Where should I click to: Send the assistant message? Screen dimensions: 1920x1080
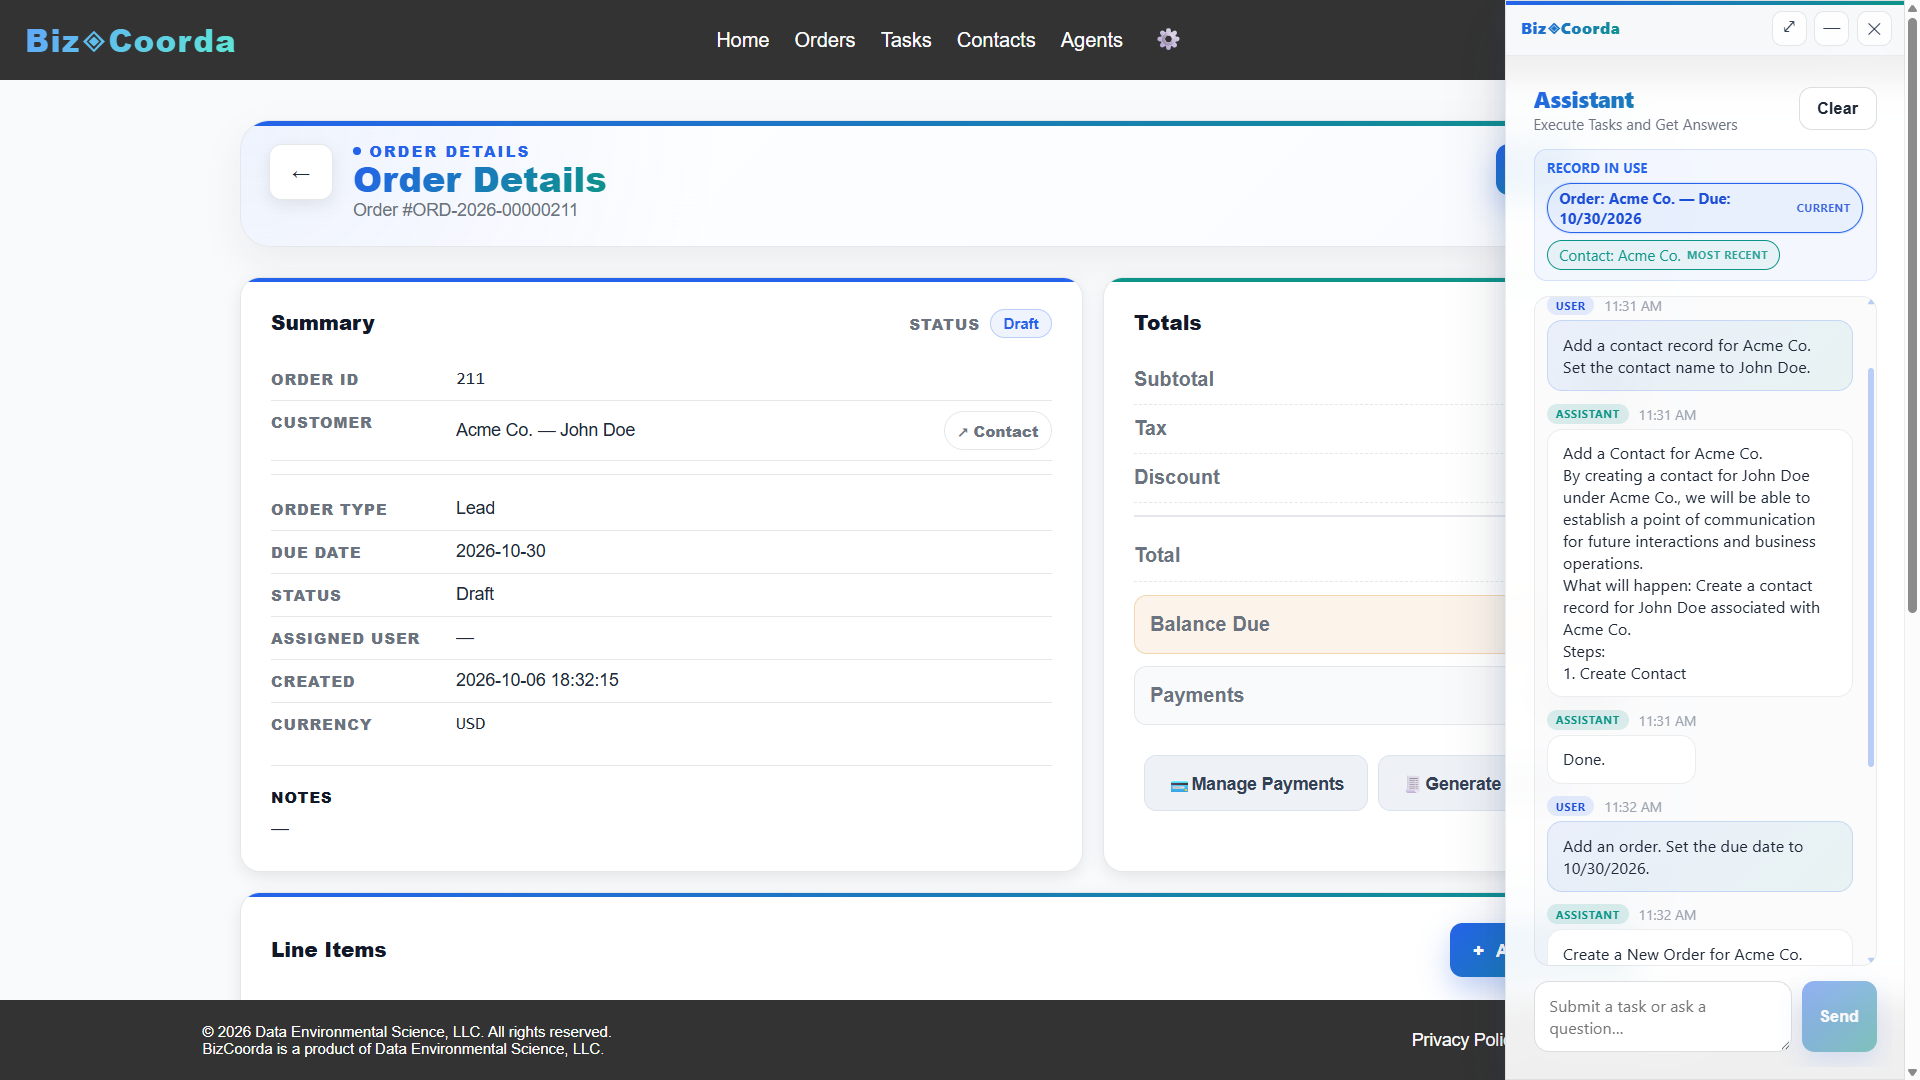coord(1839,1016)
